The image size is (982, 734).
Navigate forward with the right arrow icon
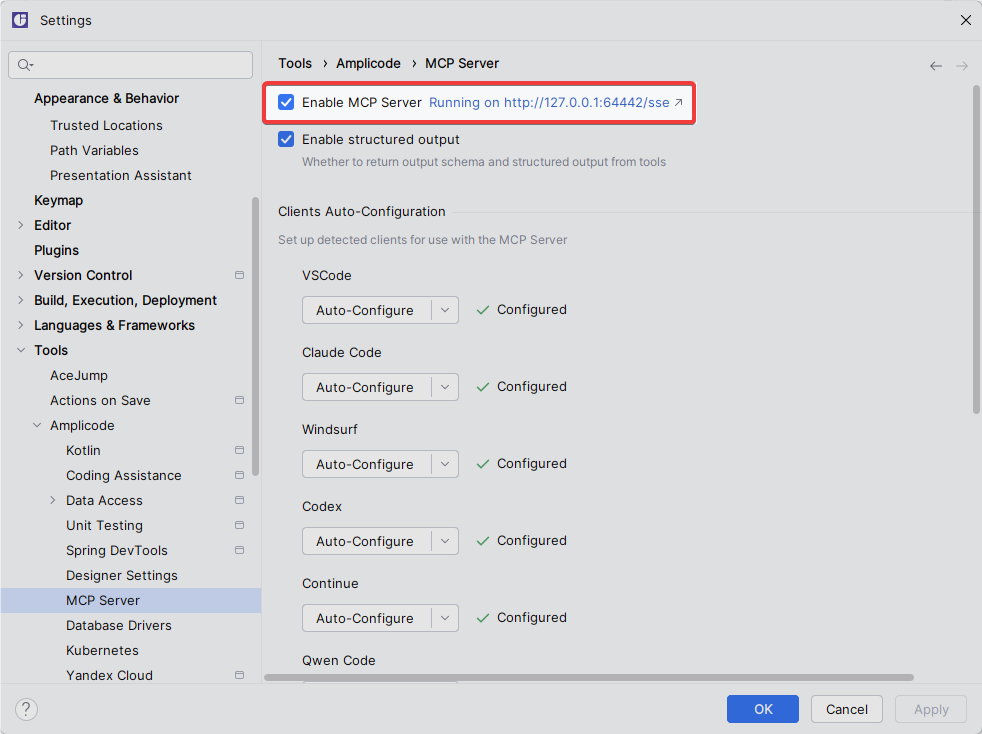(962, 66)
